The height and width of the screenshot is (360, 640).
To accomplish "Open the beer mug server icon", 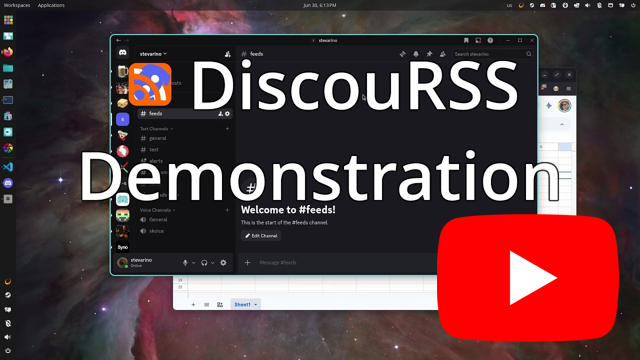I will [122, 71].
